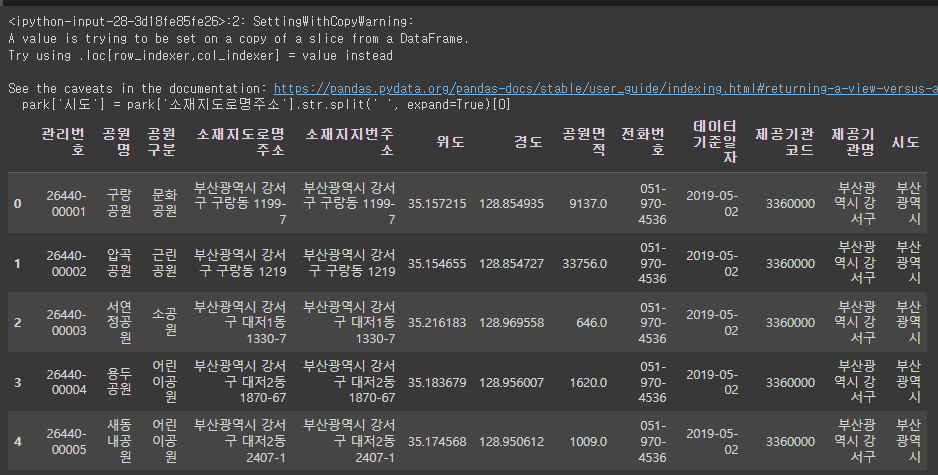Click 소공원 park type cell
The height and width of the screenshot is (475, 938).
click(165, 322)
